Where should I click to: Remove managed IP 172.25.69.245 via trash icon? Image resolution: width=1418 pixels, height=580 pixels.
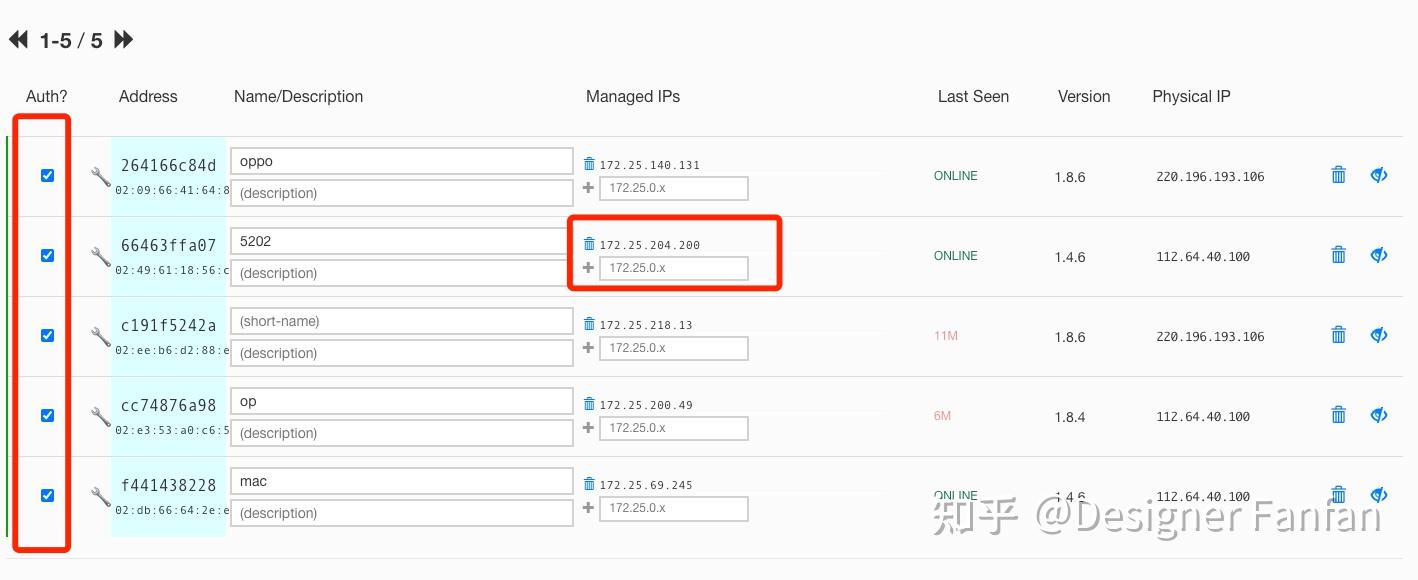click(x=589, y=484)
